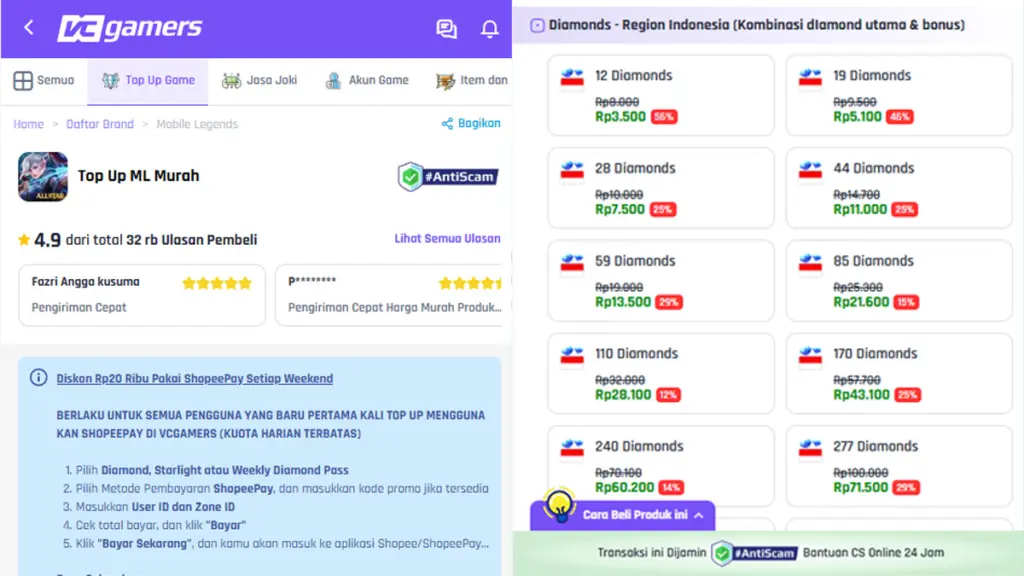Click the Diamonds - Region Indonesia heading

(756, 25)
